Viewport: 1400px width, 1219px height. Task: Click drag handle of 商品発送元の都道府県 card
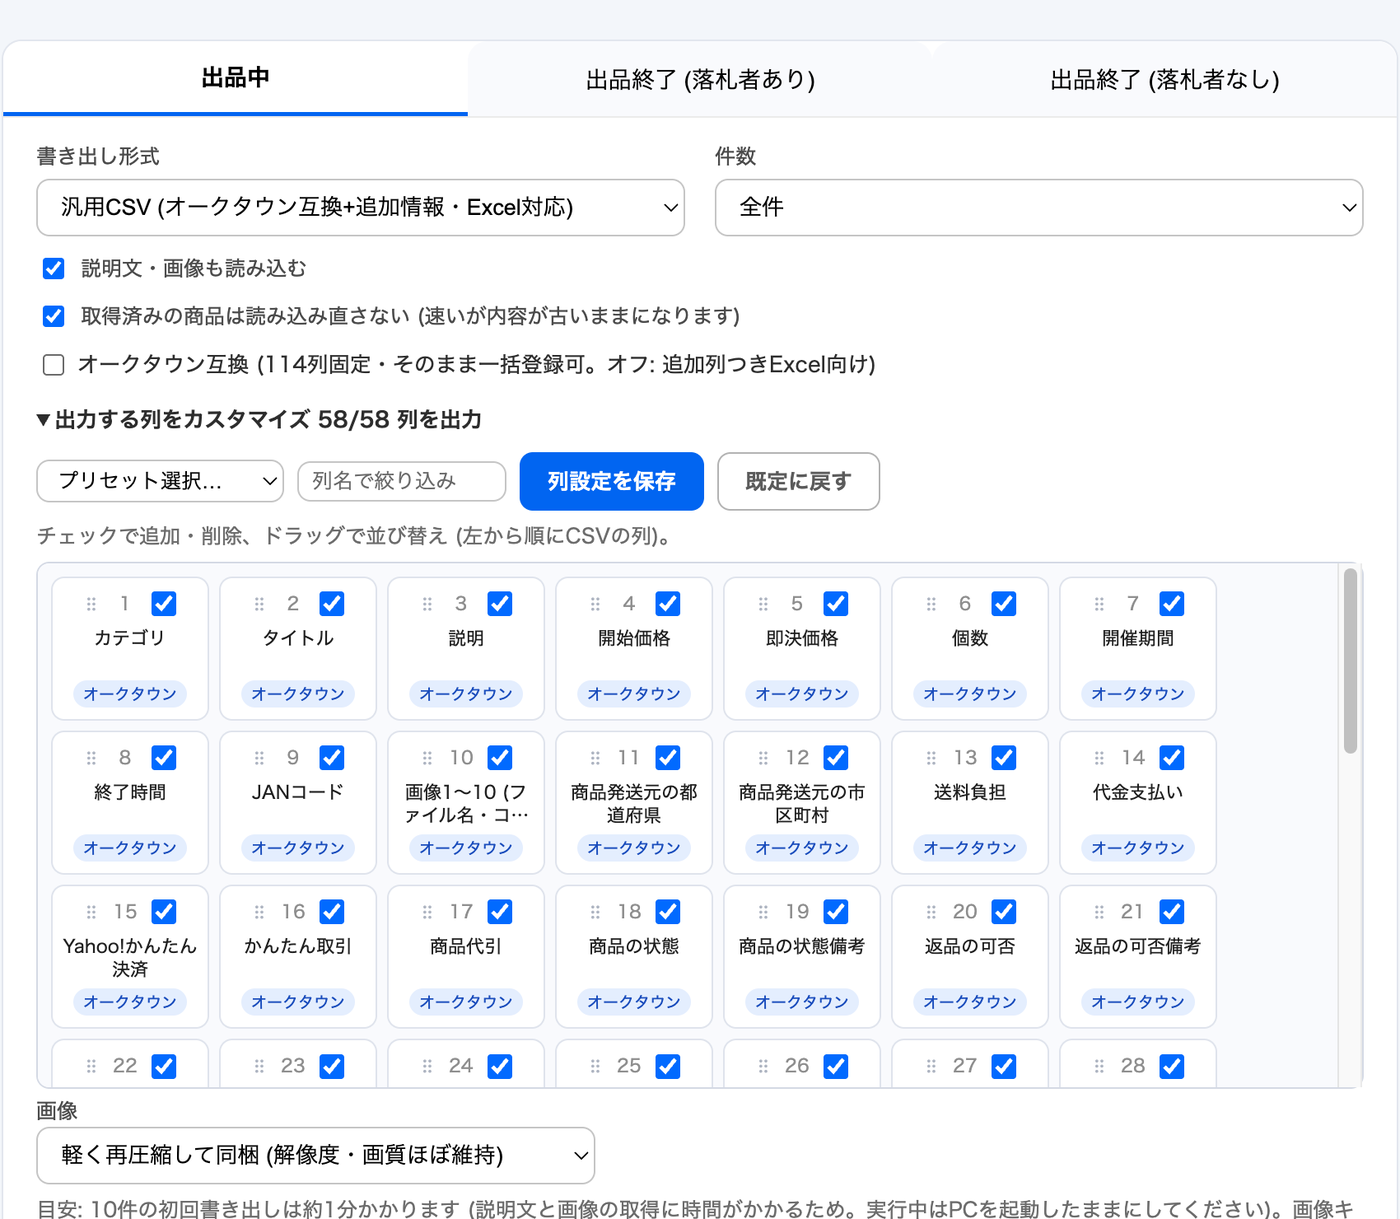click(595, 758)
